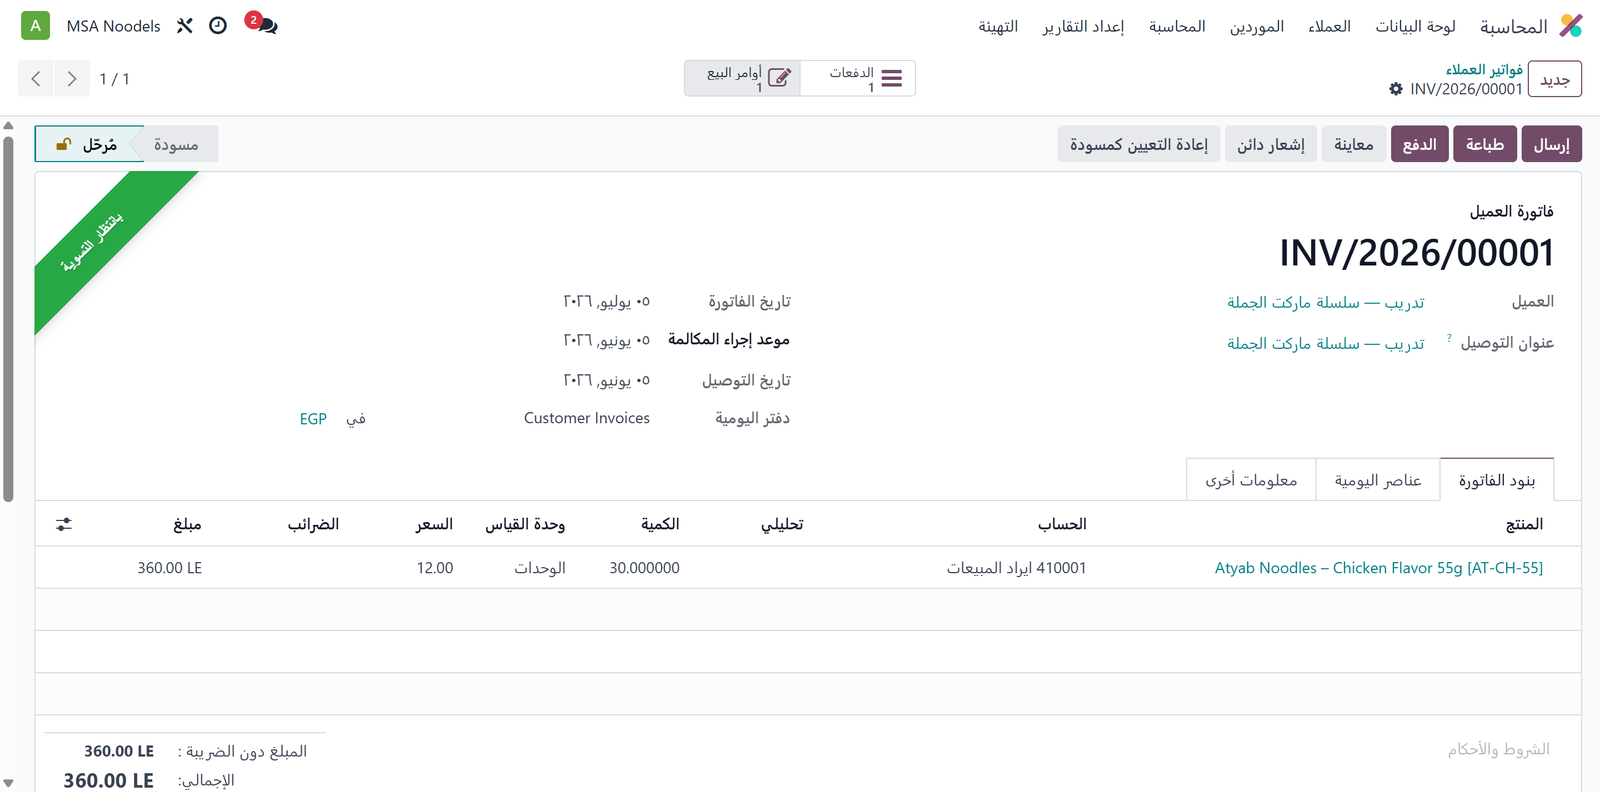Viewport: 1600px width, 792px height.
Task: Open the activities clock icon
Action: pos(218,26)
